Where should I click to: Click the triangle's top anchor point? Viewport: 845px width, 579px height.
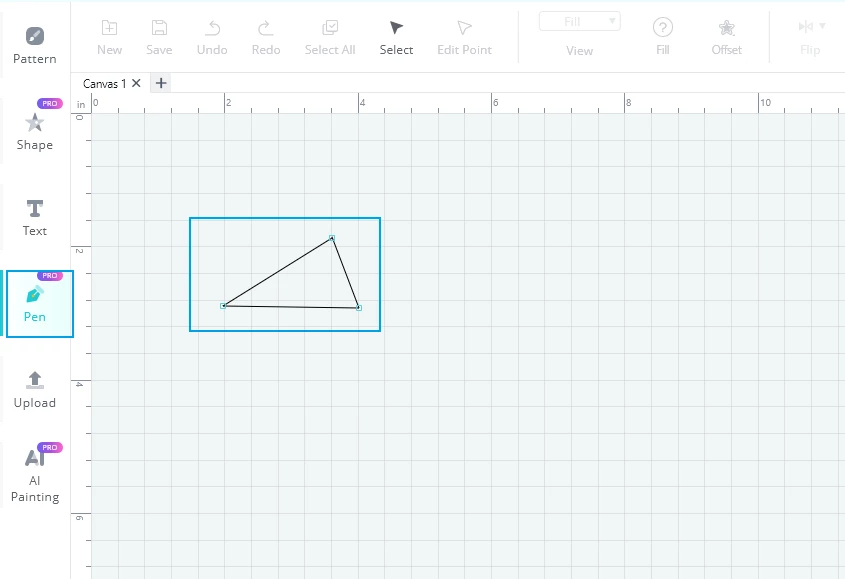click(332, 238)
